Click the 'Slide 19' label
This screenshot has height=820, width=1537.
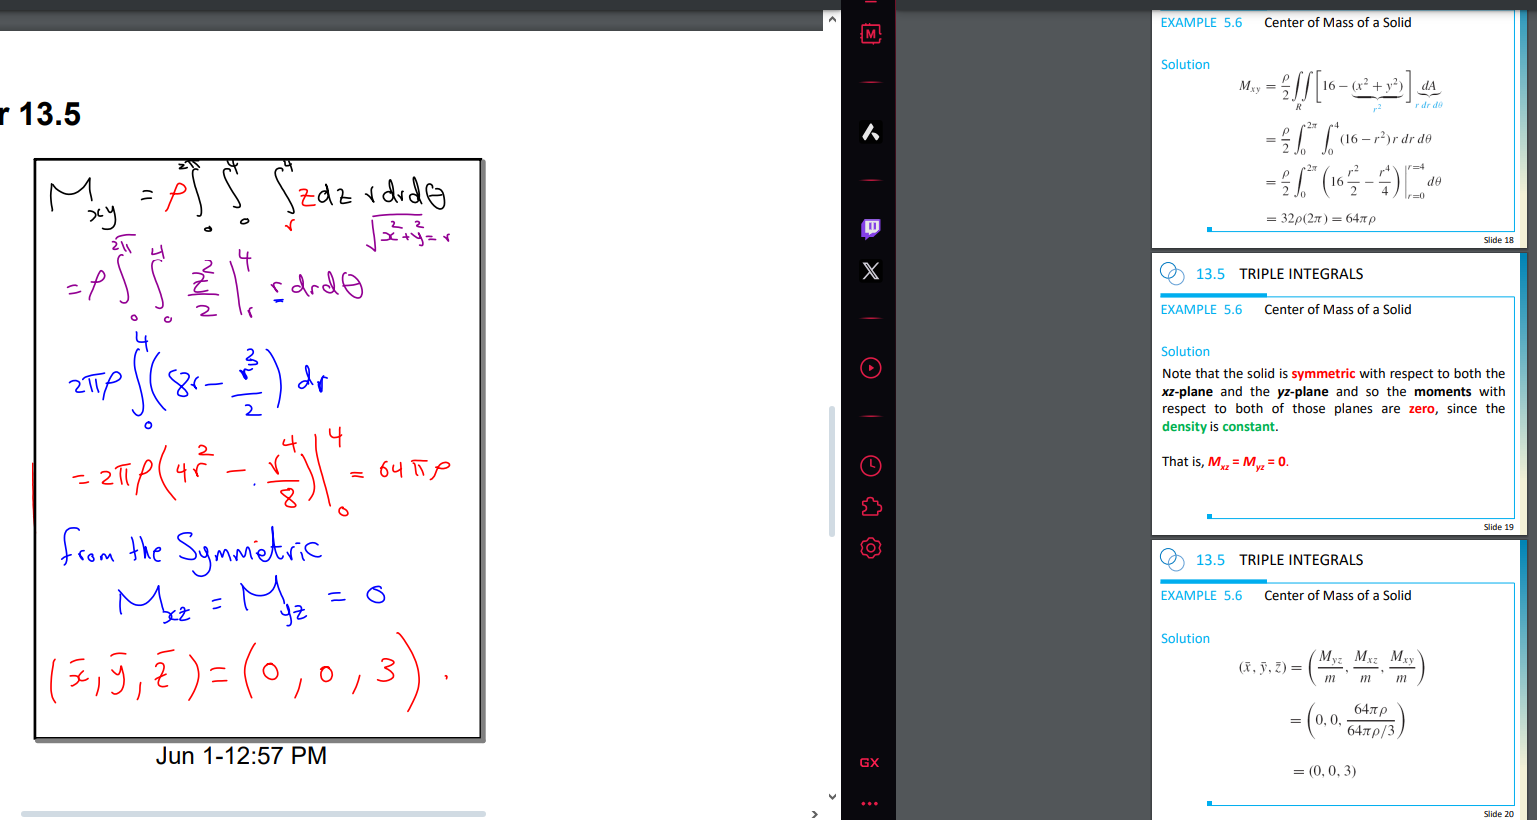[x=1498, y=527]
